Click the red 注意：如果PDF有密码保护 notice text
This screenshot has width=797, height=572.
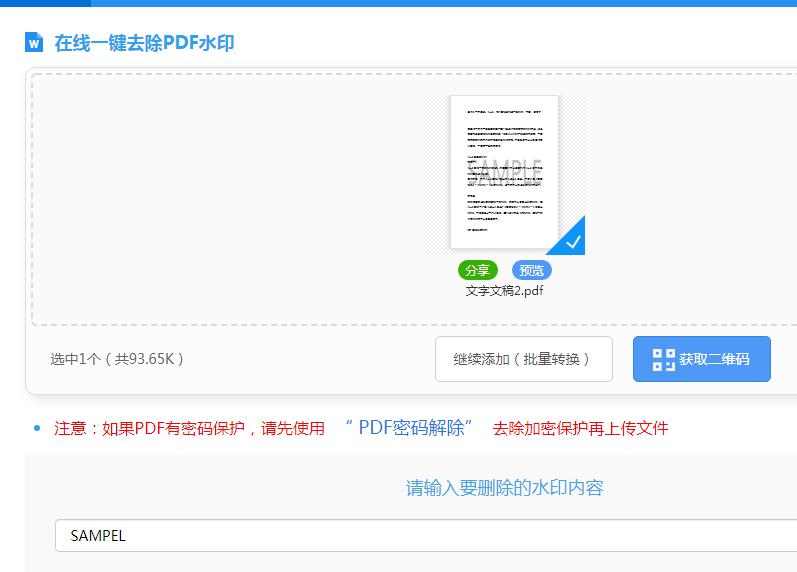pyautogui.click(x=189, y=428)
